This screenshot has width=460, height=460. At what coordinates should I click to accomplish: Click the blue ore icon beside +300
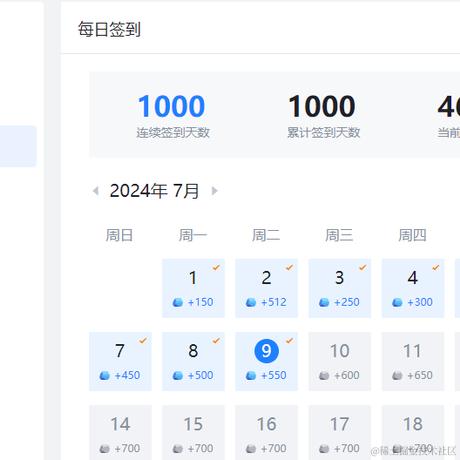click(397, 302)
